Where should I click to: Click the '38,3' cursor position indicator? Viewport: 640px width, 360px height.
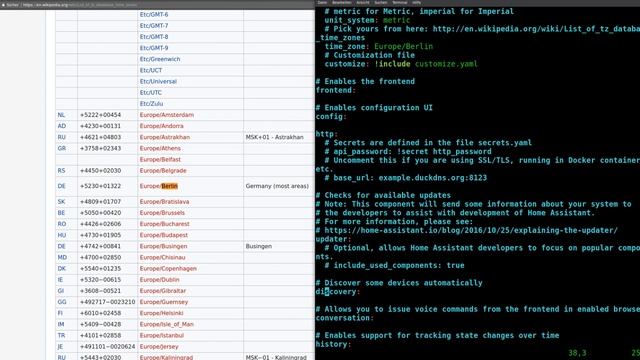point(577,353)
